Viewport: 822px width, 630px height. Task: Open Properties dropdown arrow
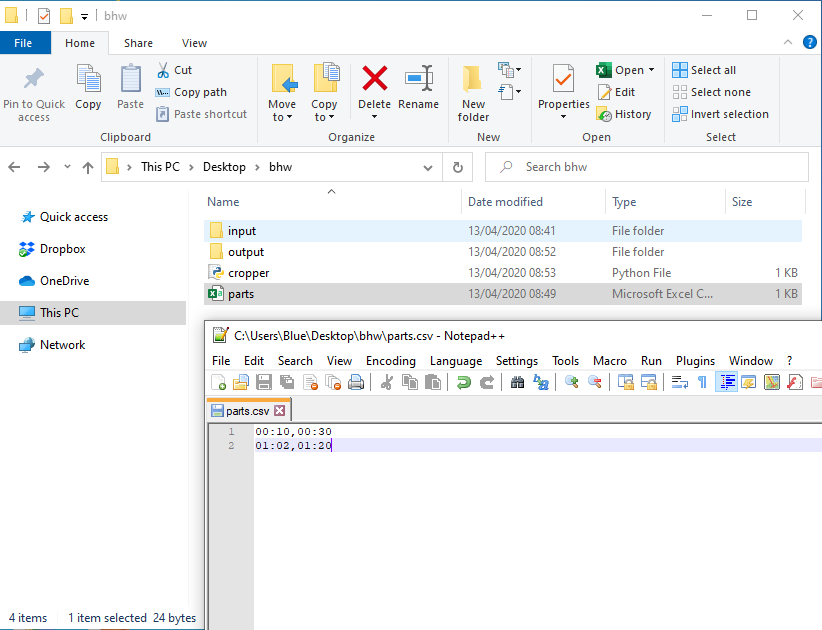(564, 116)
